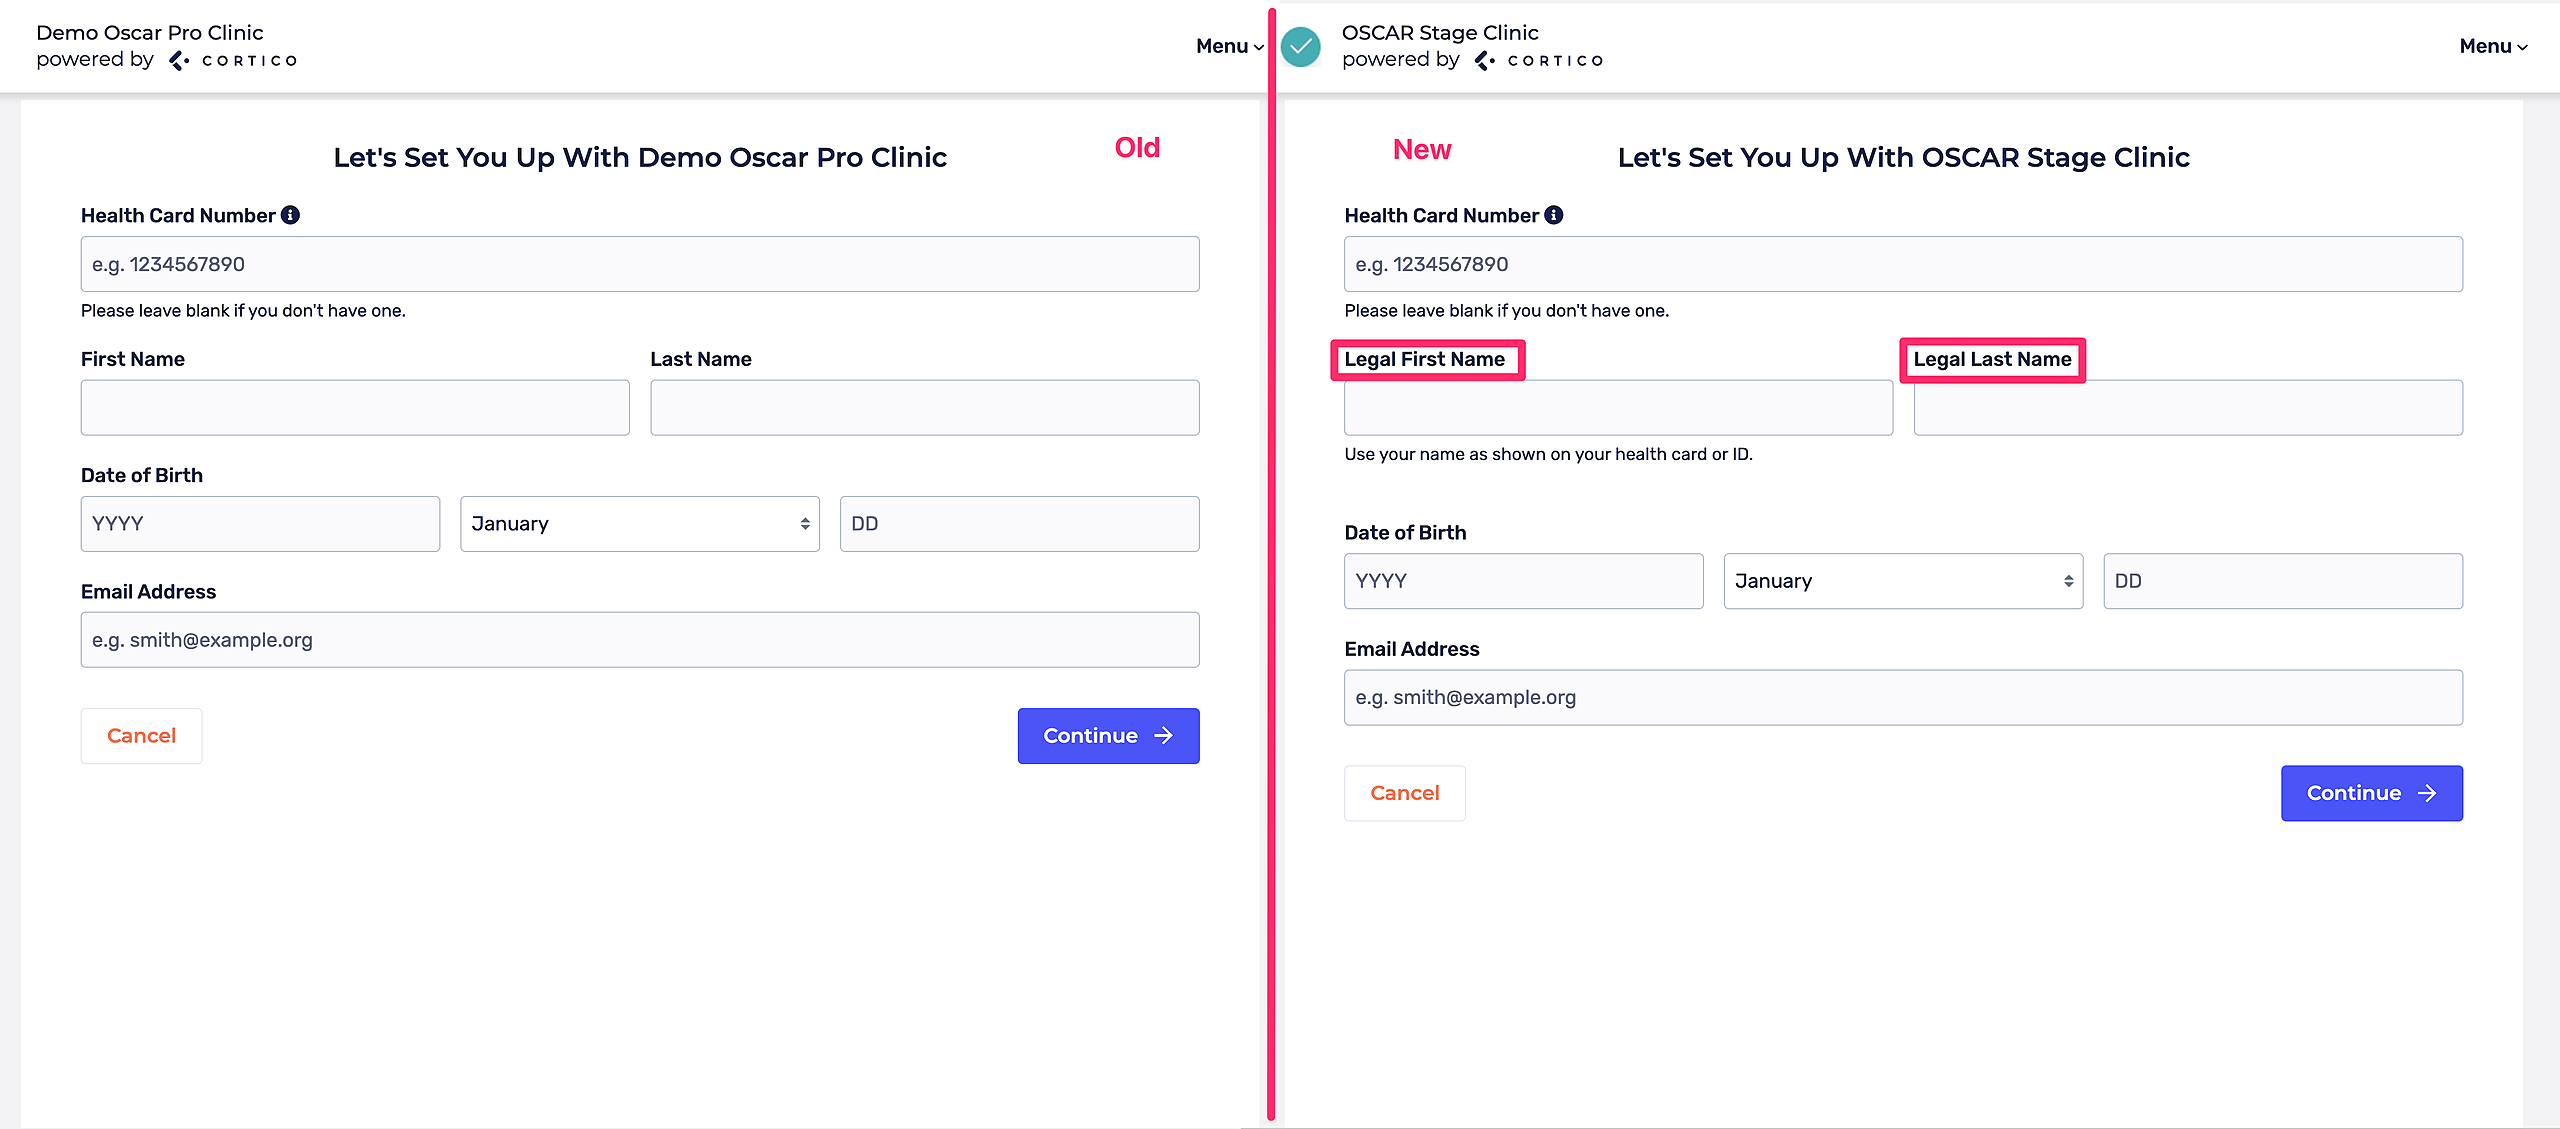Image resolution: width=2560 pixels, height=1129 pixels.
Task: Click the Last Name field in the old form
Action: pos(924,408)
